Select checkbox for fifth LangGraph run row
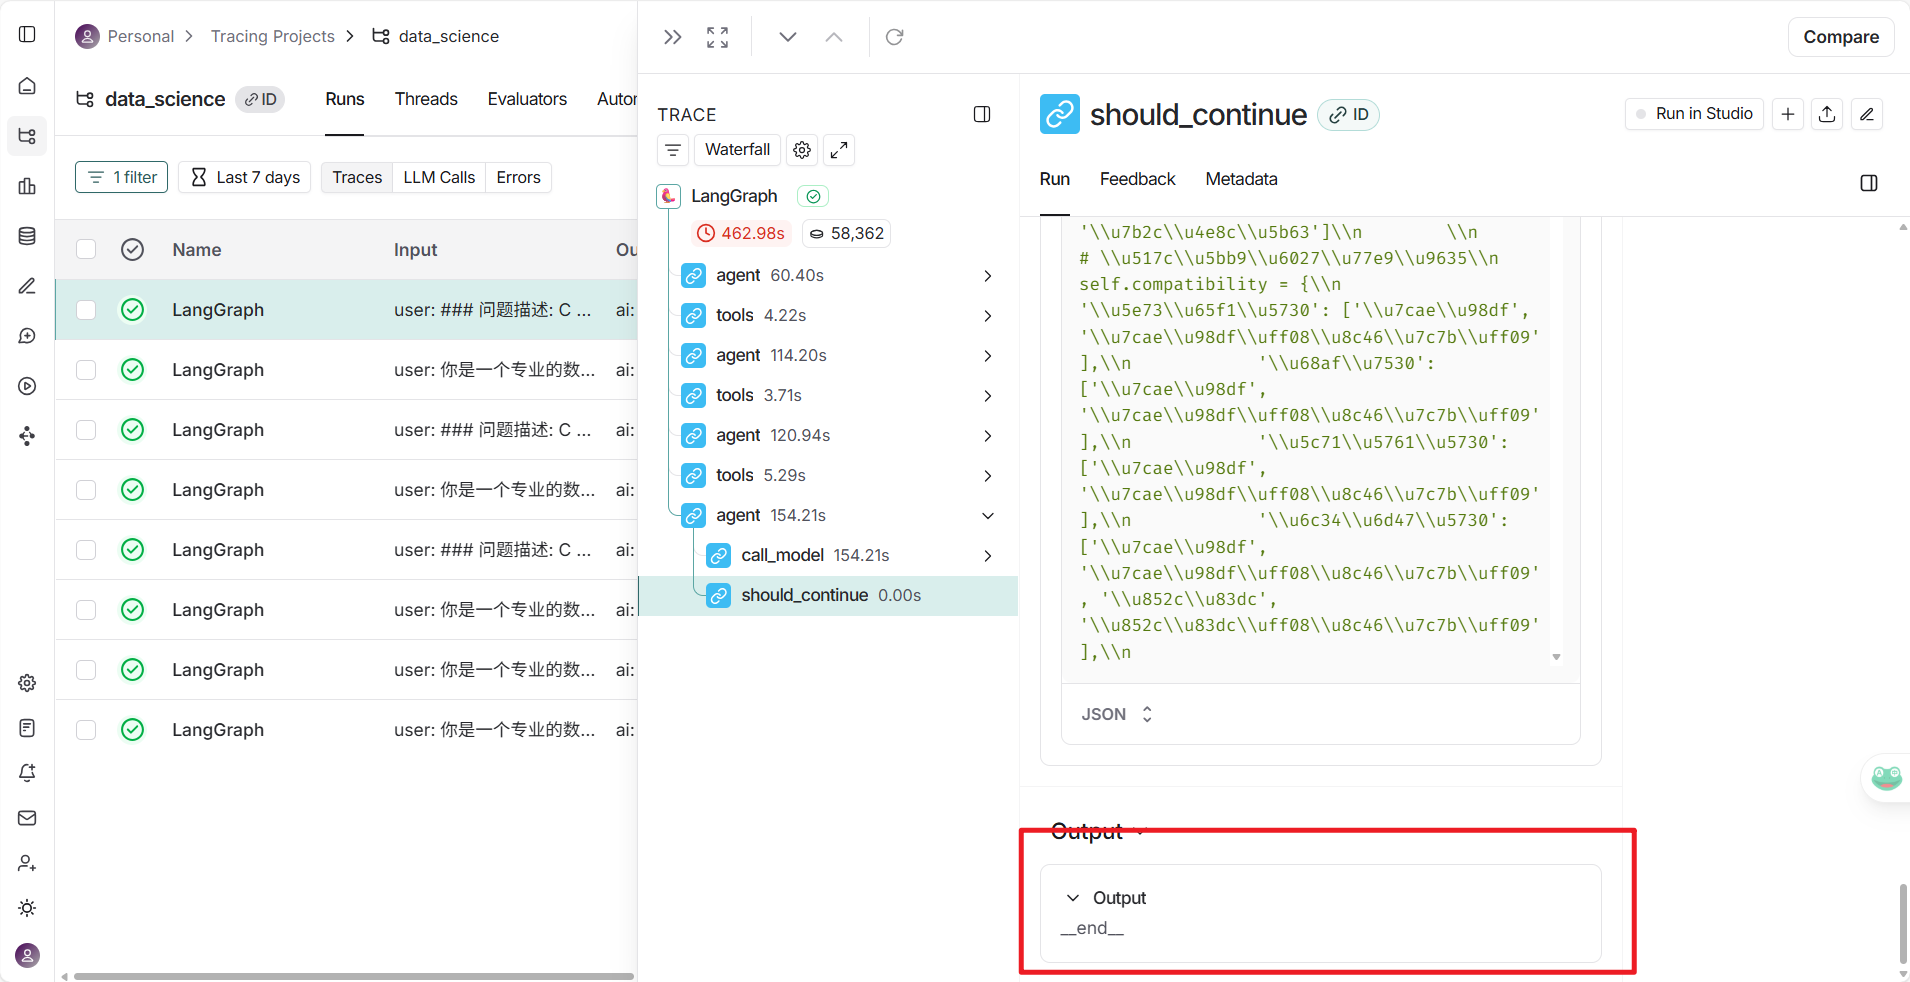Image resolution: width=1910 pixels, height=982 pixels. [x=86, y=550]
